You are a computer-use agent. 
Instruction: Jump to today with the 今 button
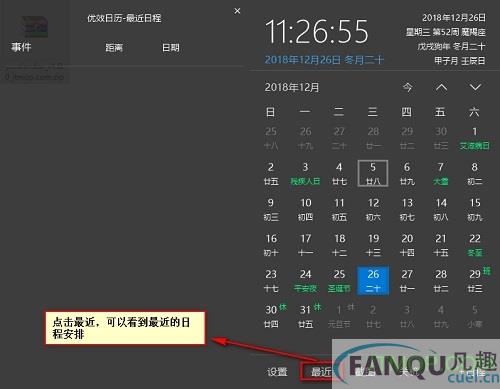(407, 88)
